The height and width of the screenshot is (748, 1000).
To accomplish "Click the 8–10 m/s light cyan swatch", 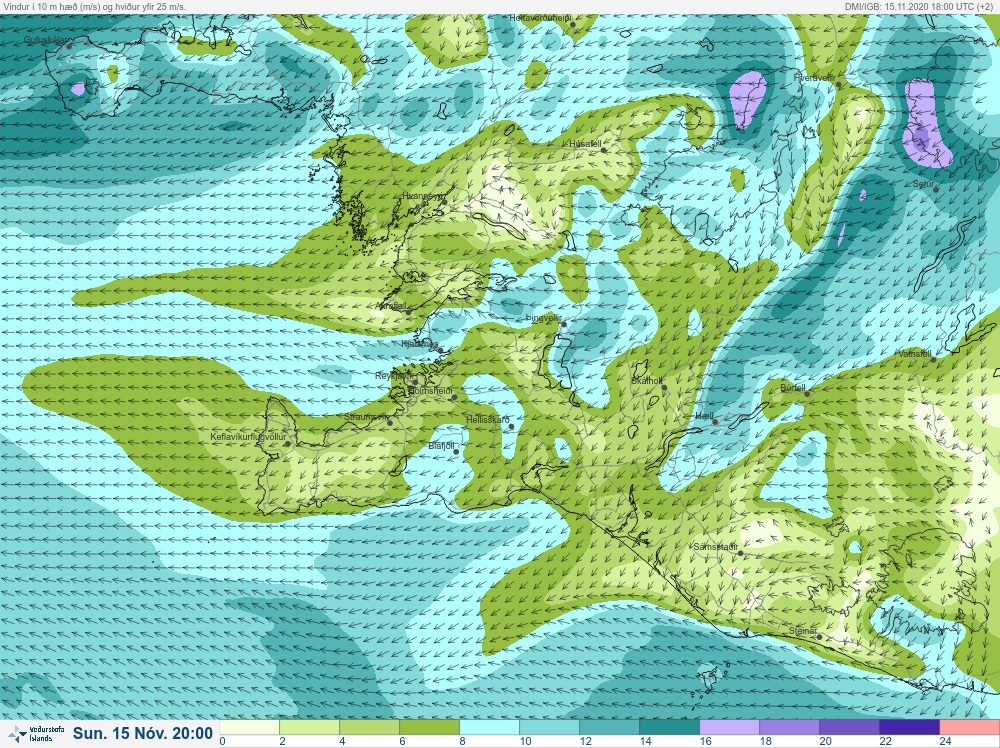I will pyautogui.click(x=489, y=727).
